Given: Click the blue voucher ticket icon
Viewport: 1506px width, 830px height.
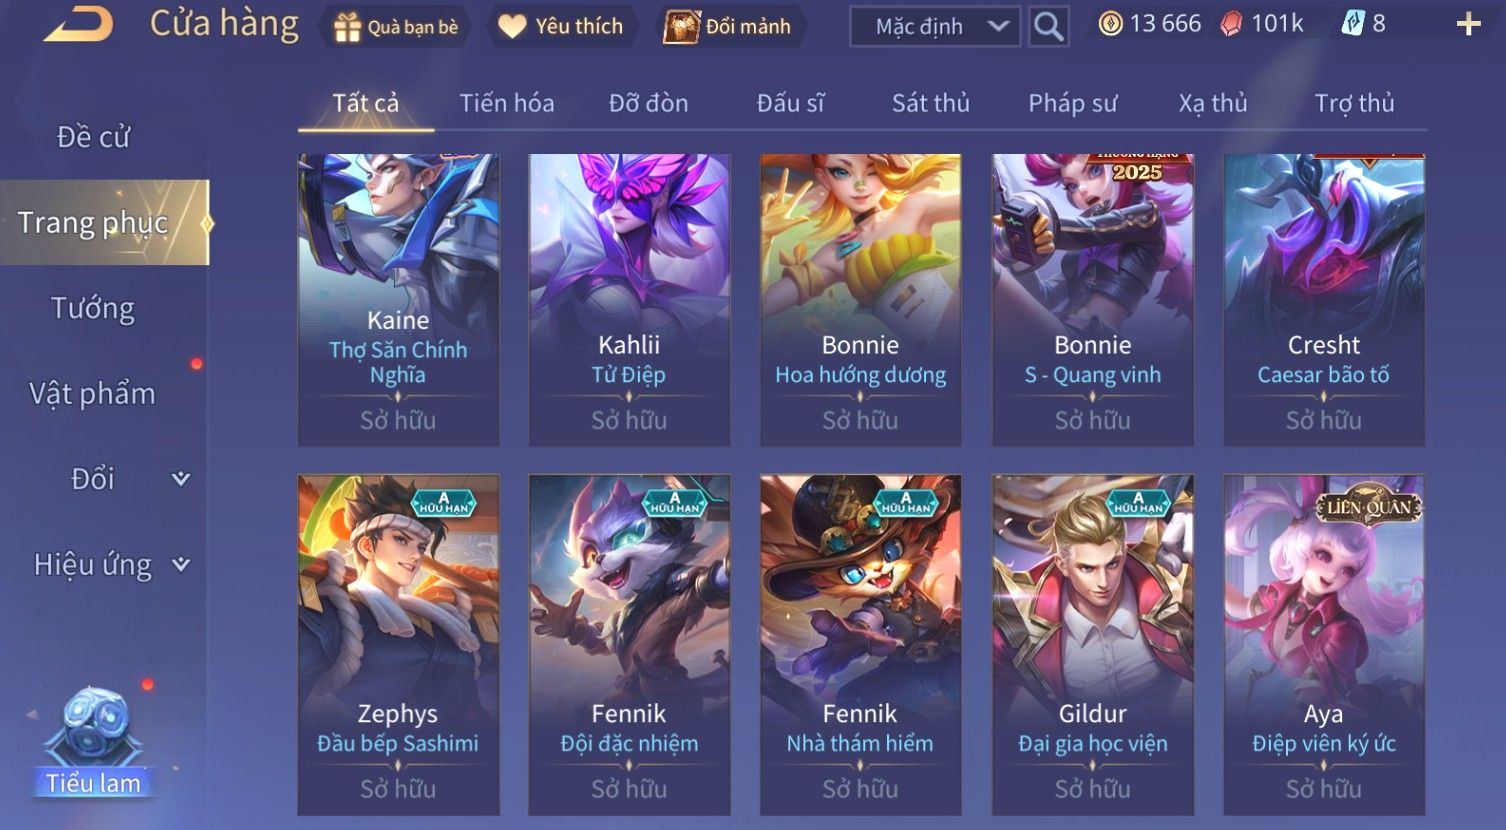Looking at the screenshot, I should [1353, 24].
